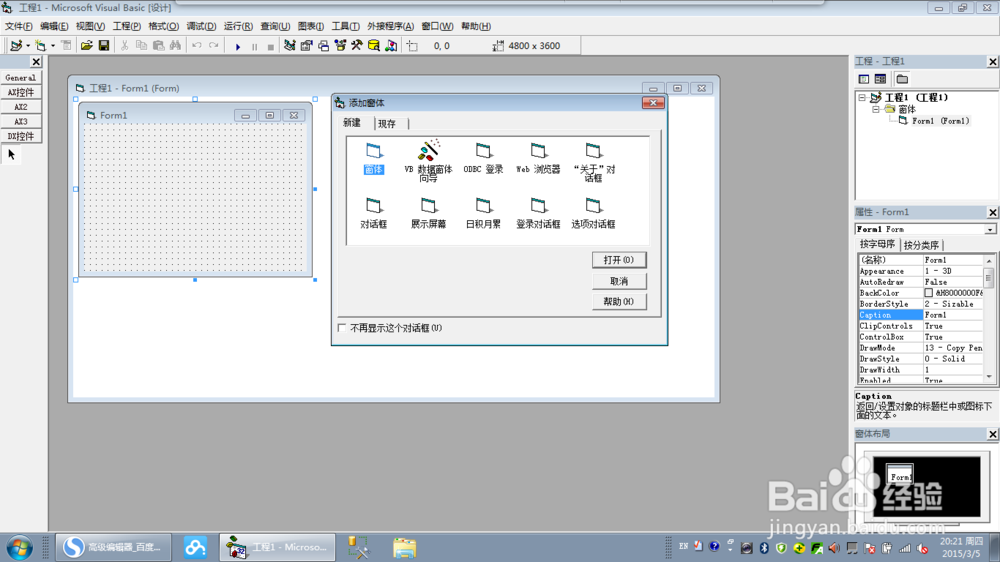1000x562 pixels.
Task: Click View Code icon in project panel
Action: 864,79
